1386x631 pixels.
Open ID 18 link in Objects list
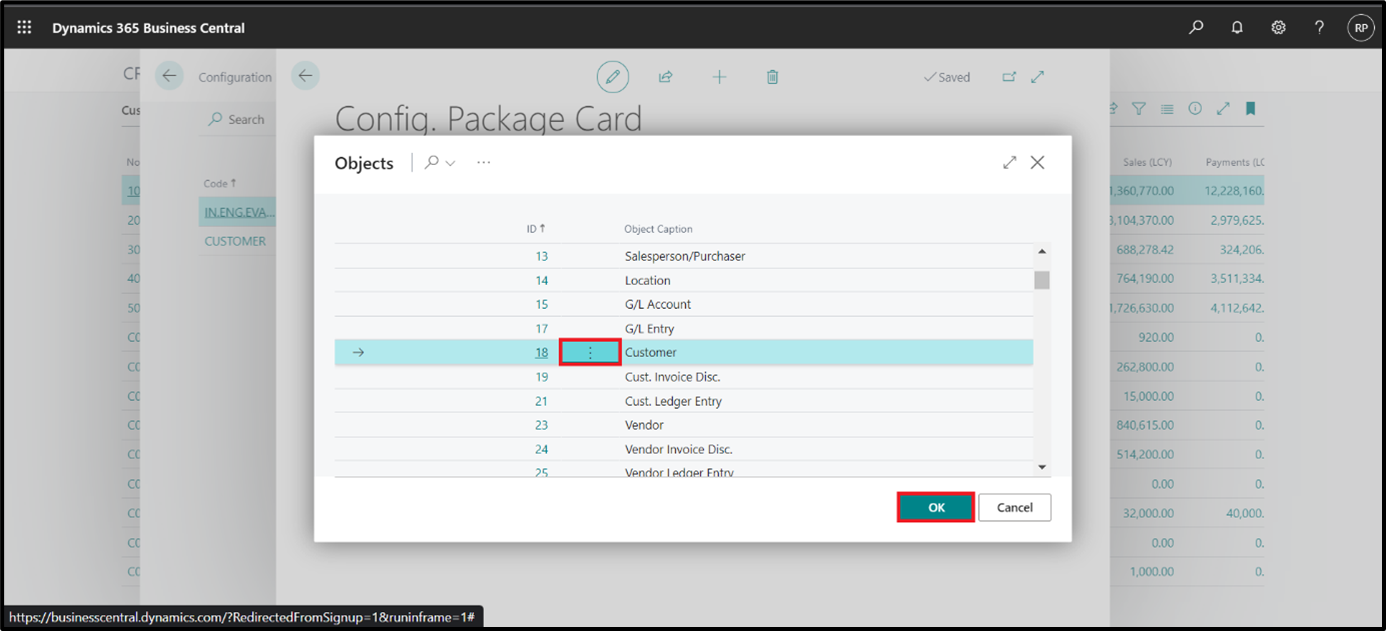click(541, 352)
